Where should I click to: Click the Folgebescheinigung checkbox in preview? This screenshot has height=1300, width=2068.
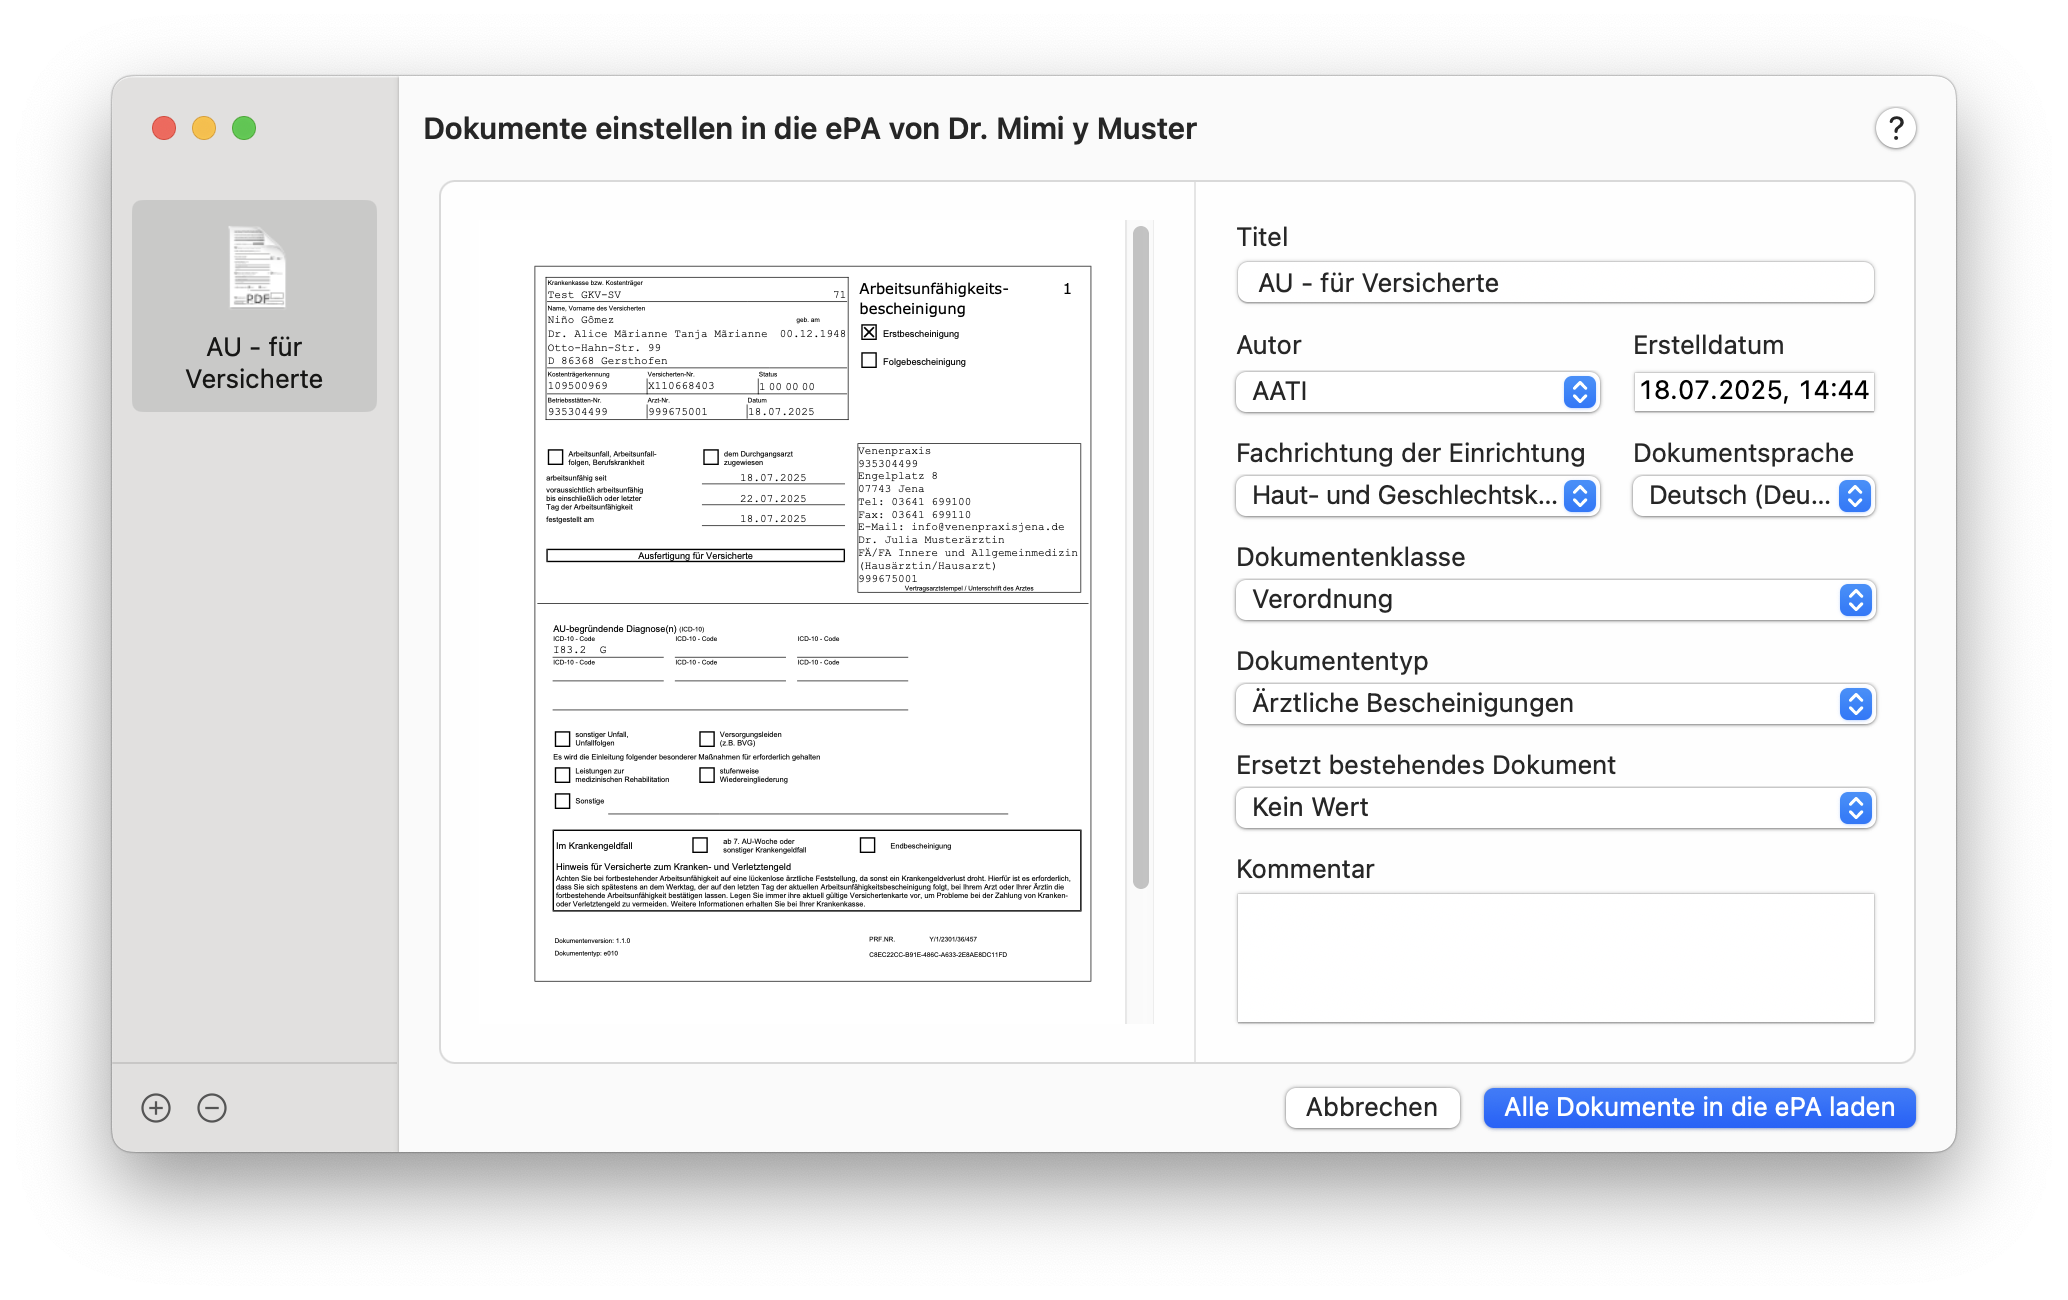point(869,360)
